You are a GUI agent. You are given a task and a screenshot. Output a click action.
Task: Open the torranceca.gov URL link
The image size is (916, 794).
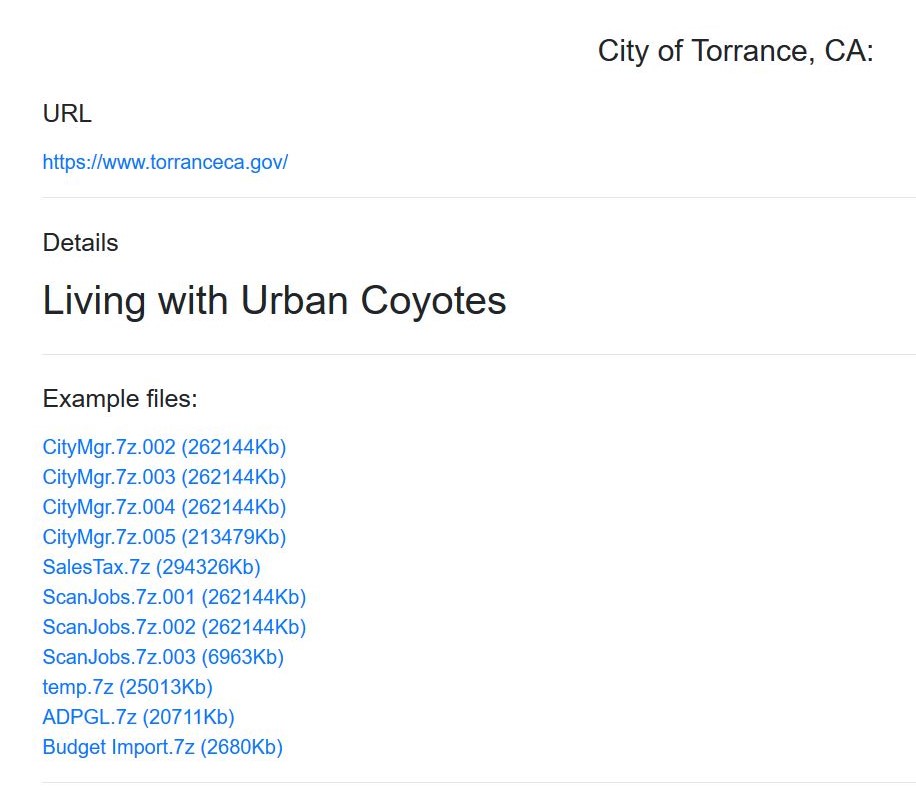pyautogui.click(x=165, y=162)
